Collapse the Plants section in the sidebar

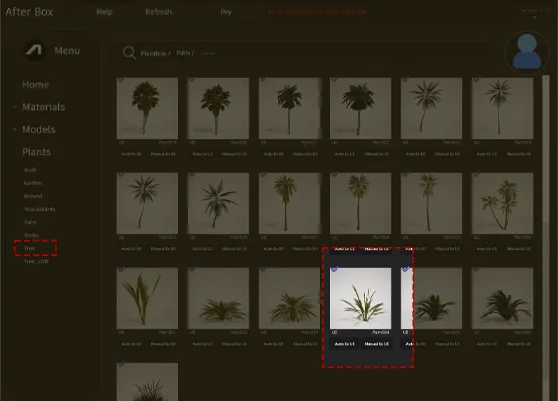click(36, 152)
